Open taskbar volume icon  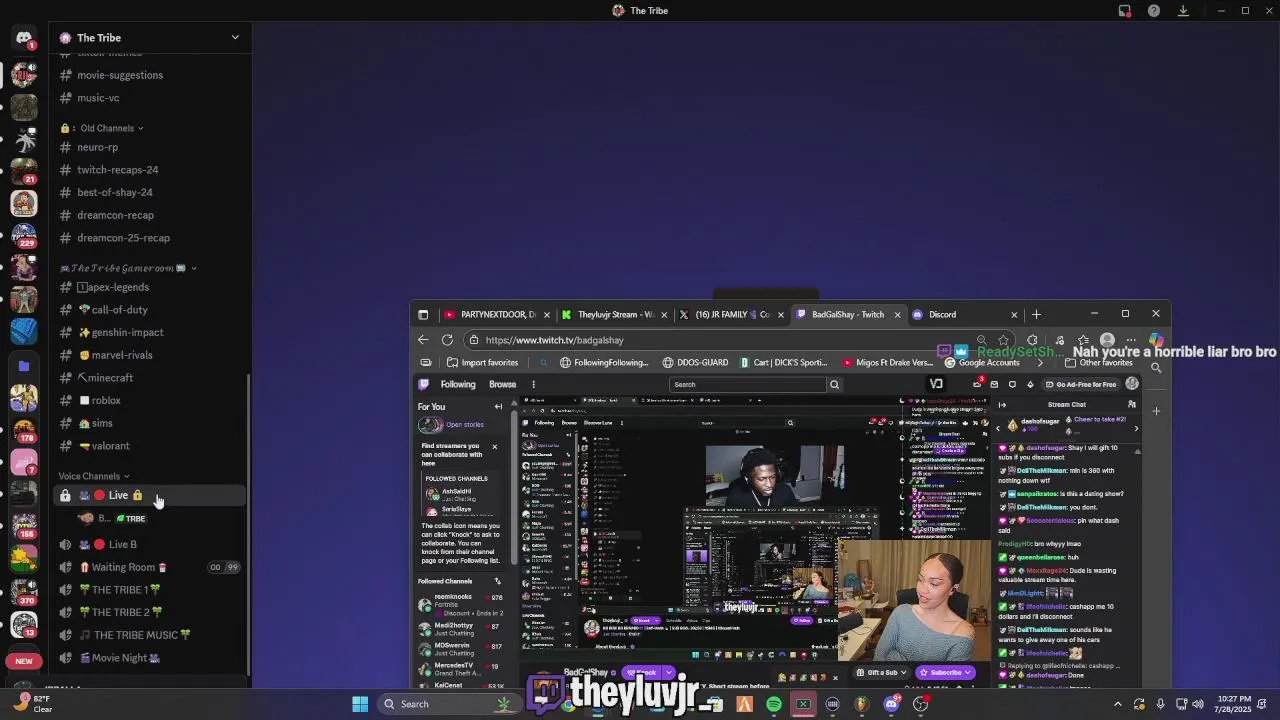click(x=1199, y=704)
